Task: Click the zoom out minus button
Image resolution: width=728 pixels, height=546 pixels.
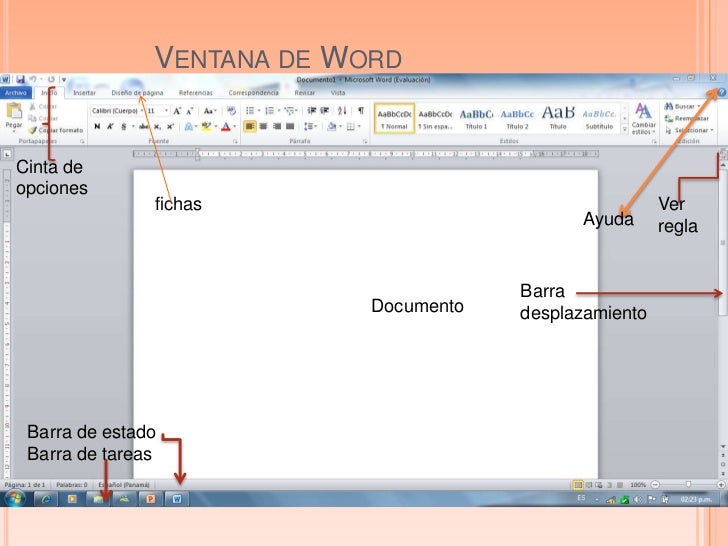Action: (655, 485)
